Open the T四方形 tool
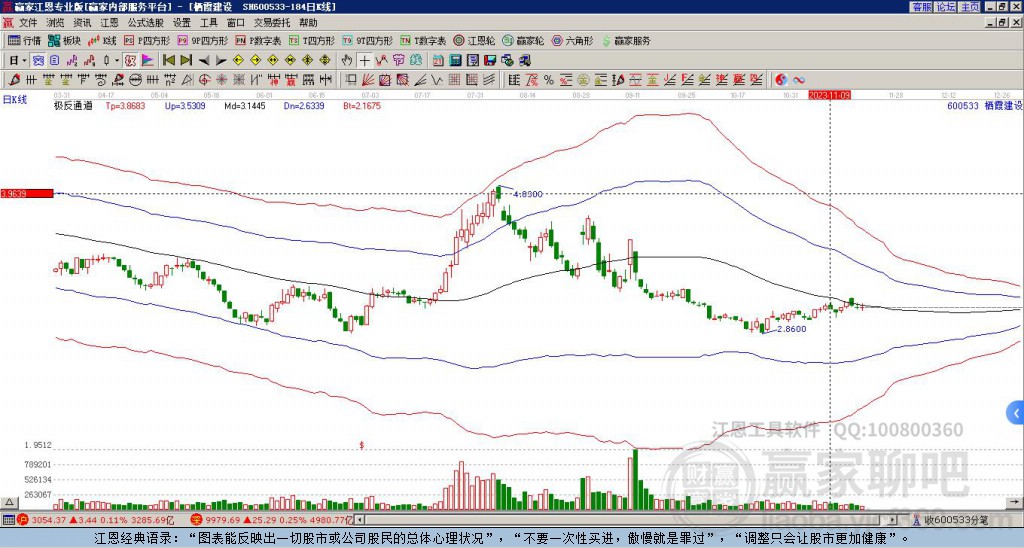This screenshot has height=548, width=1024. pyautogui.click(x=312, y=40)
